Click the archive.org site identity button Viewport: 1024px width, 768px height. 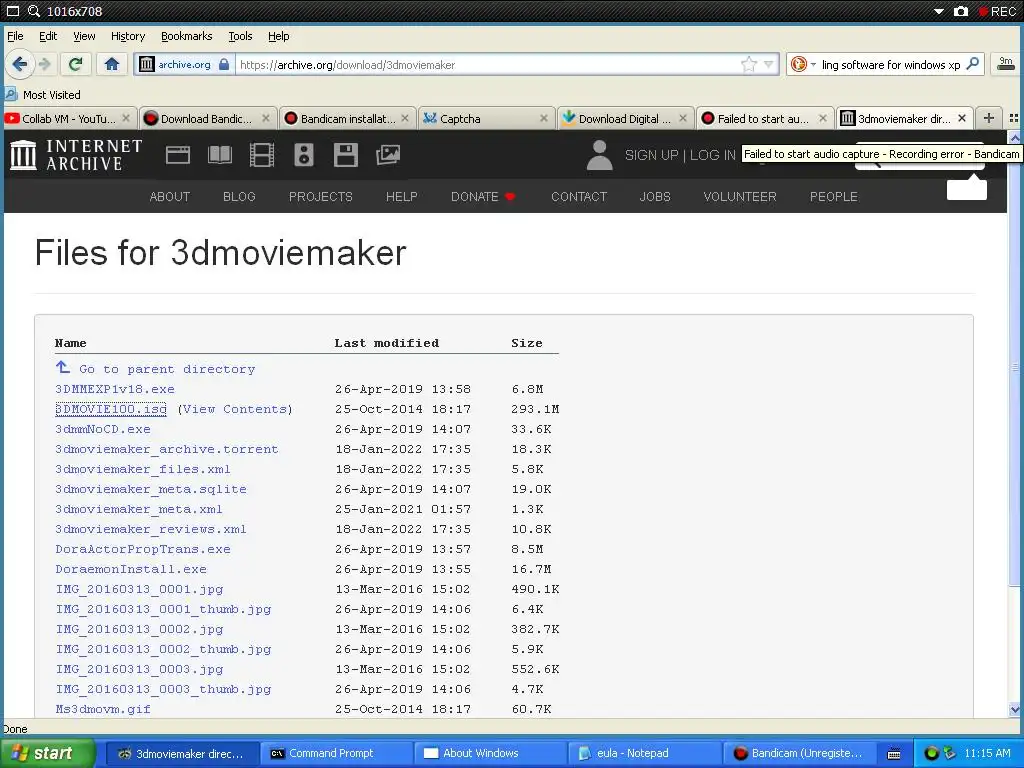point(184,64)
